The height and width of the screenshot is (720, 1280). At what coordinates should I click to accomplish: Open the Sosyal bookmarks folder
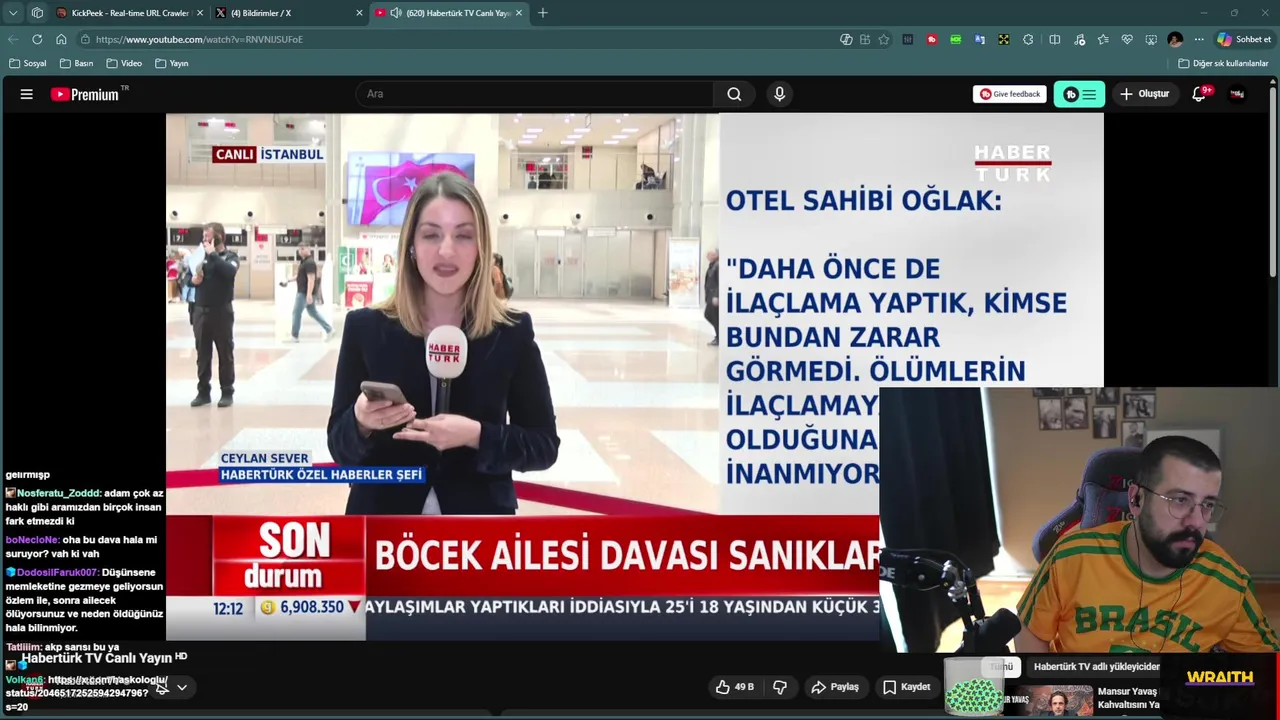(28, 63)
